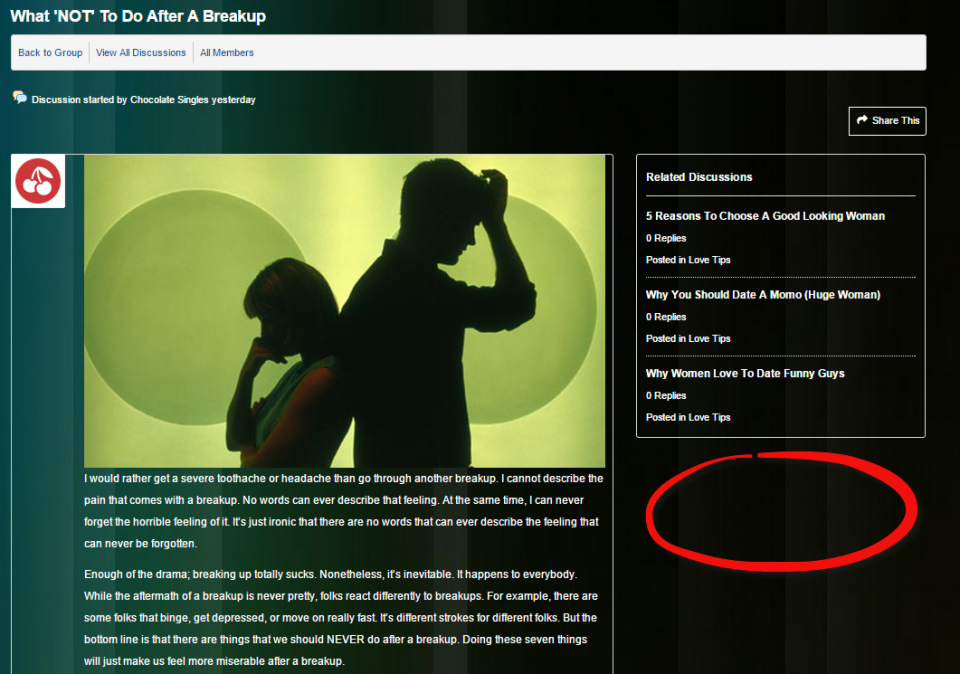
Task: Click the Share This button
Action: [x=887, y=121]
